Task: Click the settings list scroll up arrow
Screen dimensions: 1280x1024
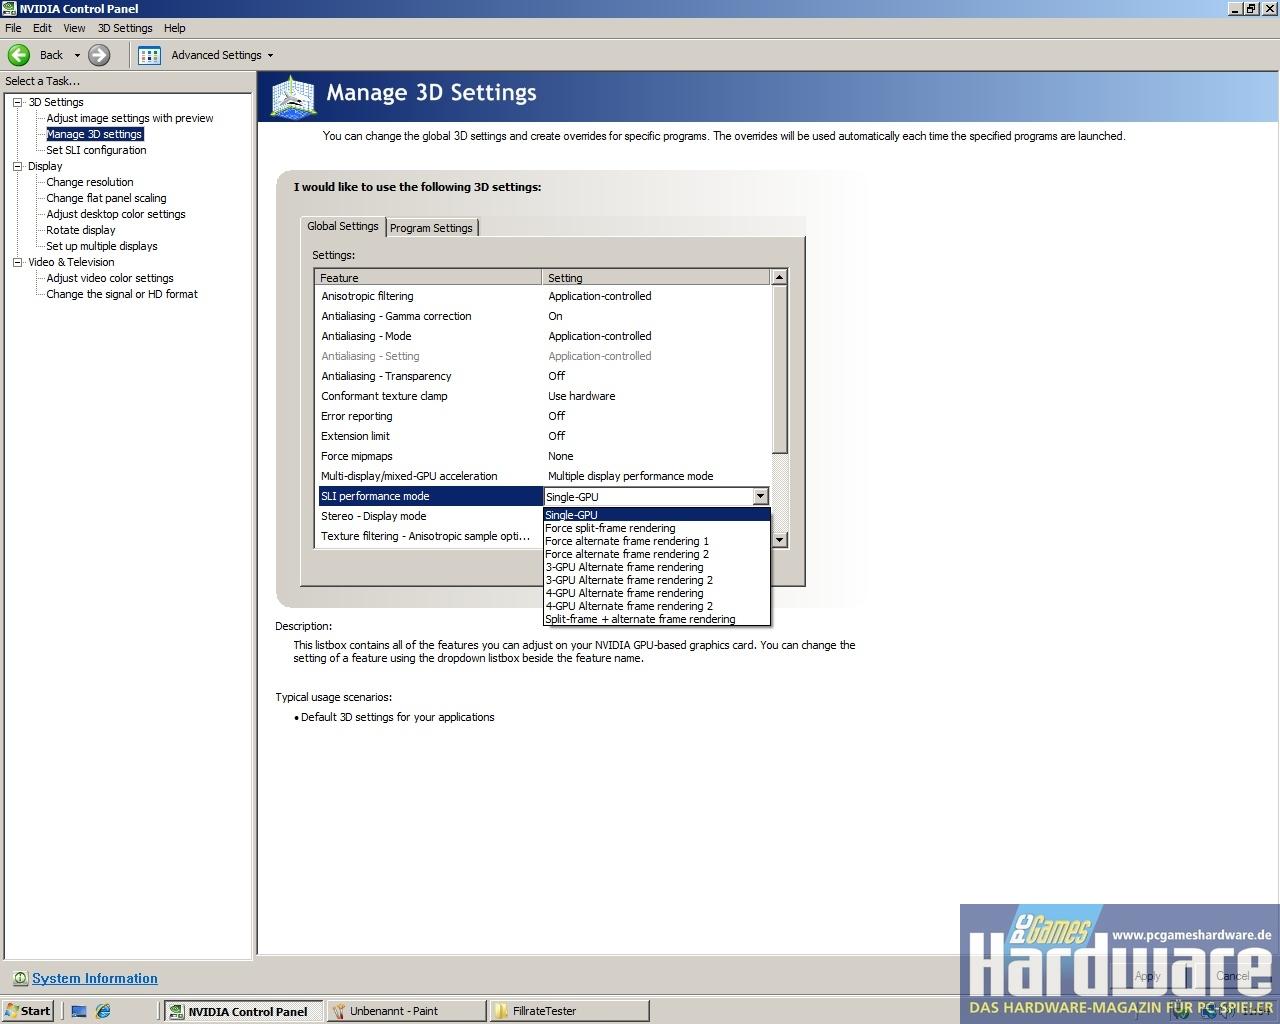Action: (780, 277)
